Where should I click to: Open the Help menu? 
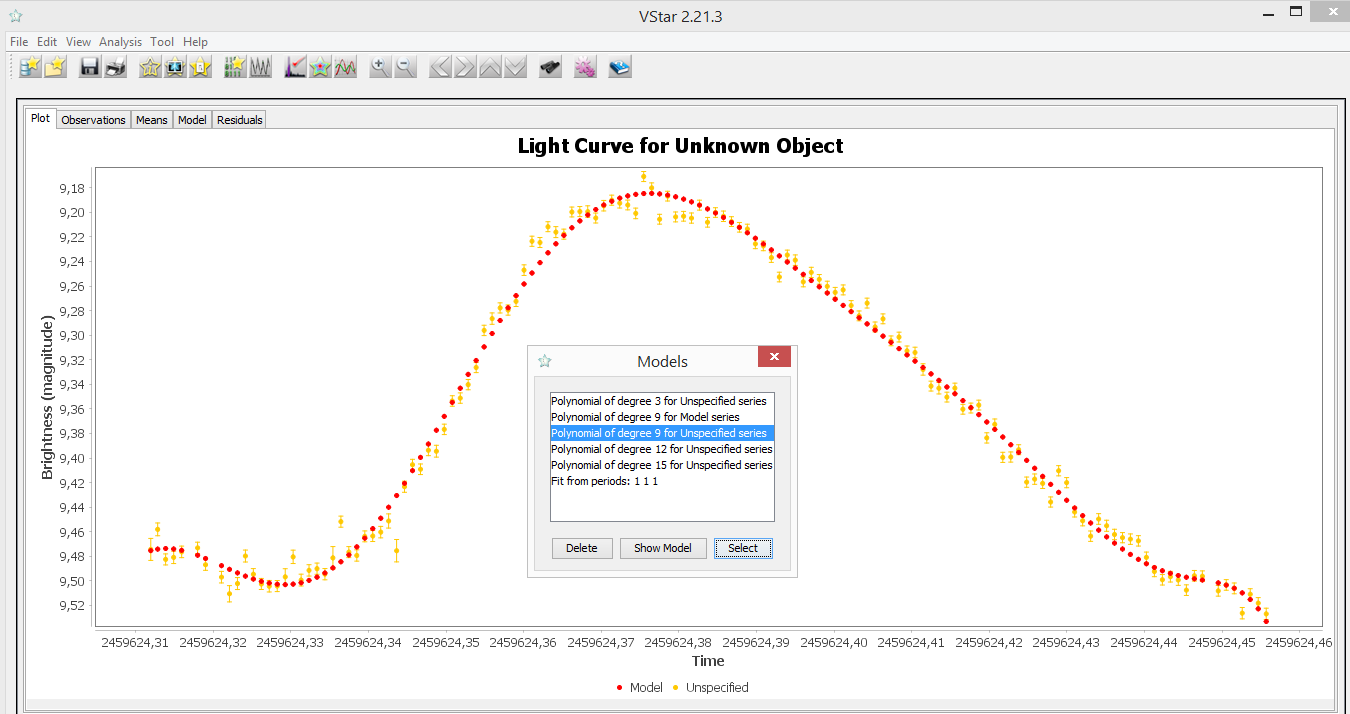click(196, 42)
